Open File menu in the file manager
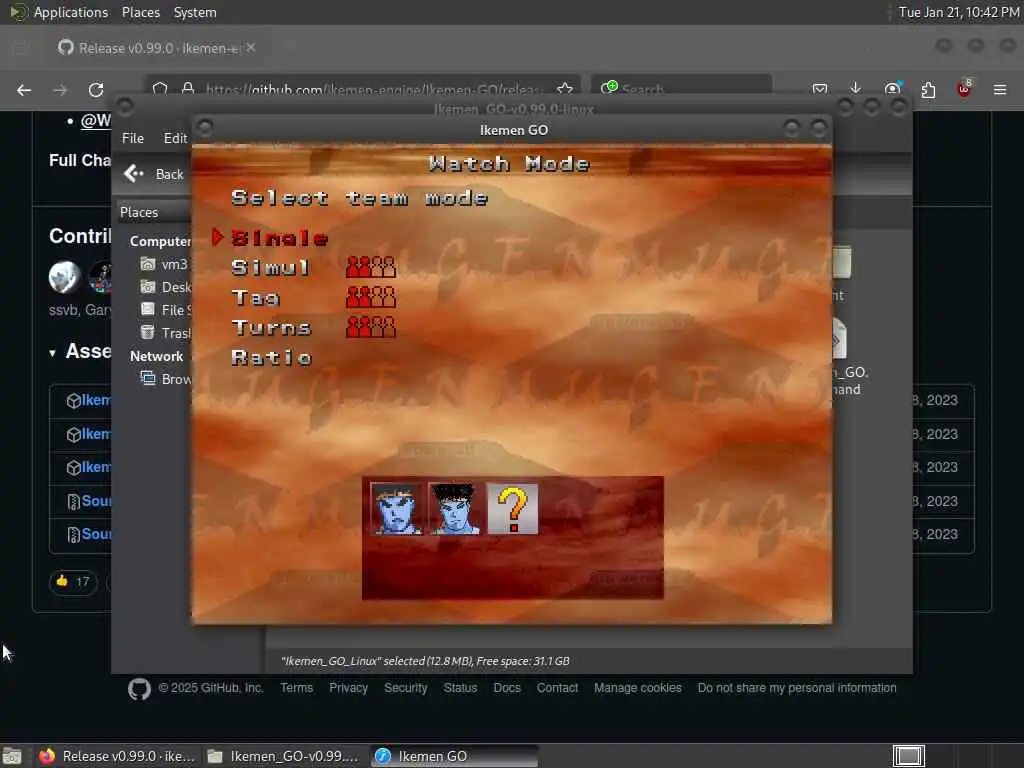Image resolution: width=1024 pixels, height=768 pixels. pyautogui.click(x=133, y=138)
